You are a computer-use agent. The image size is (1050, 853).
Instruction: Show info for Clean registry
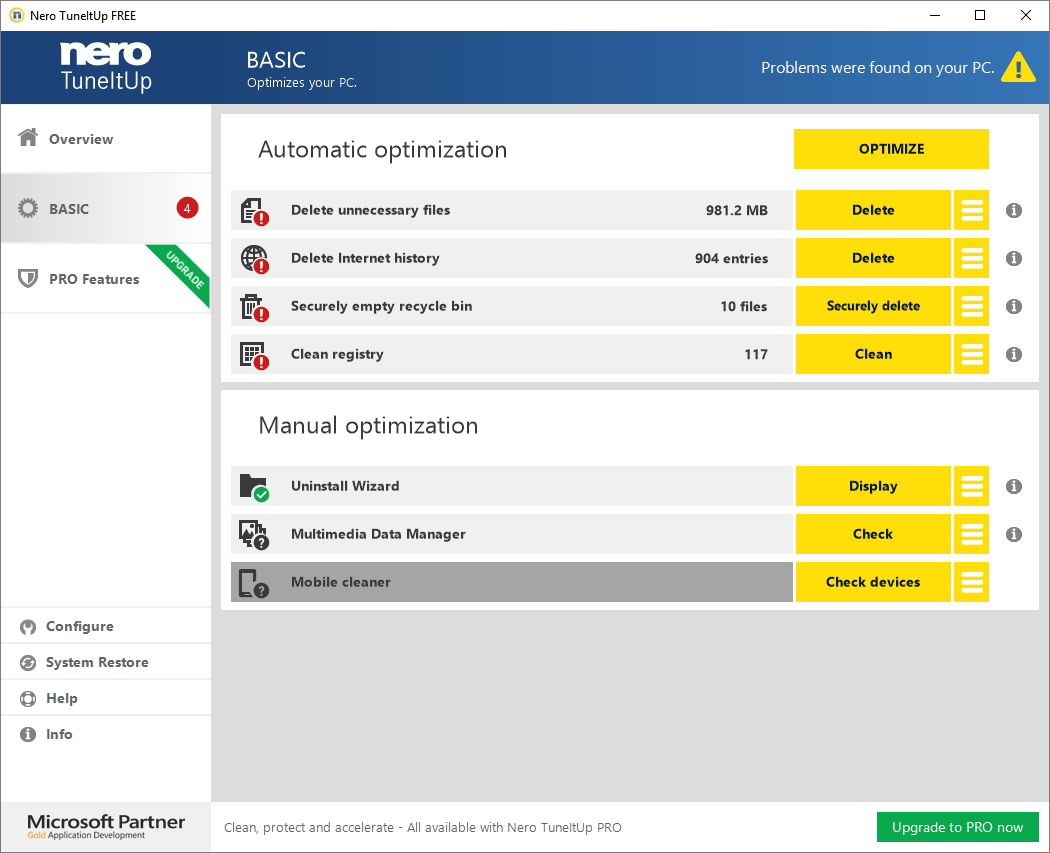tap(1014, 354)
